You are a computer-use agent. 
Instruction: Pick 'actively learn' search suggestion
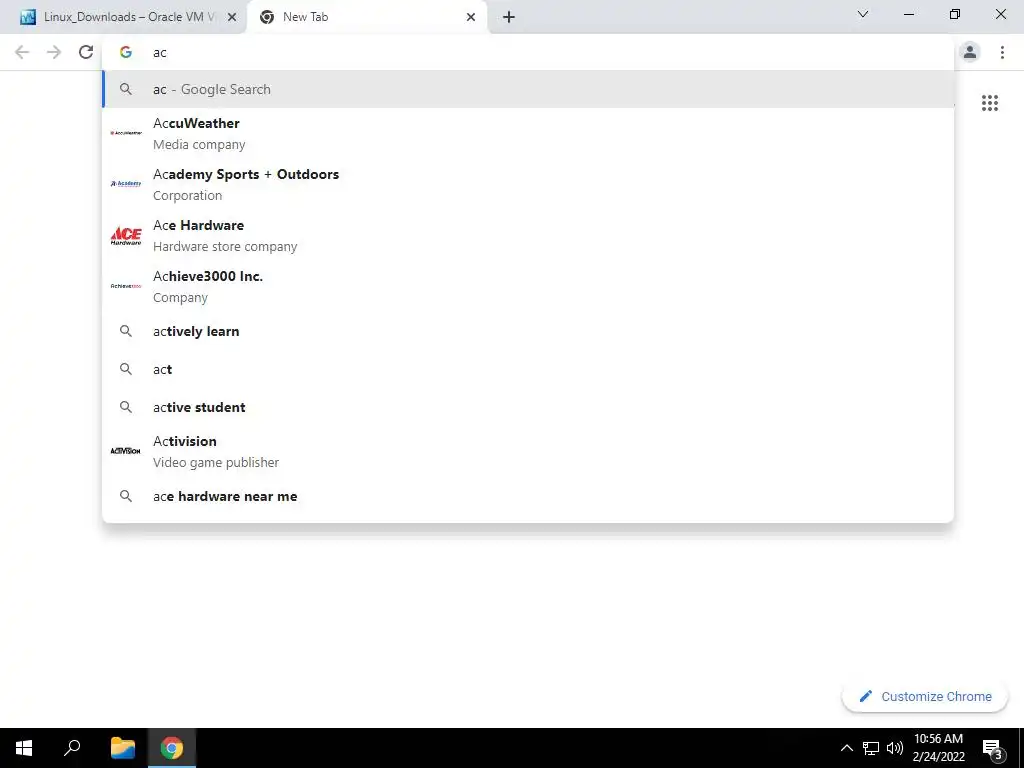click(528, 331)
